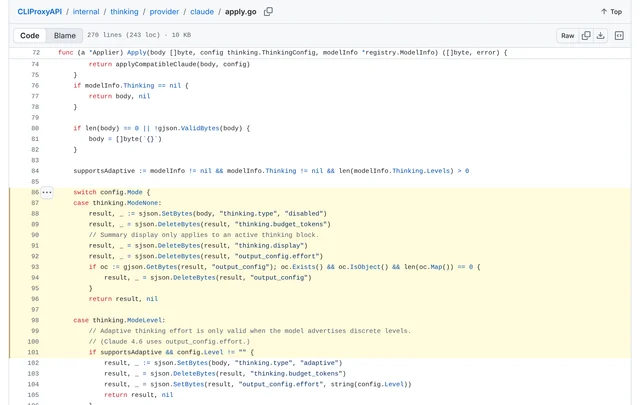The width and height of the screenshot is (640, 405).
Task: Click DeleteBytes symbol on line 89
Action: pos(179,224)
